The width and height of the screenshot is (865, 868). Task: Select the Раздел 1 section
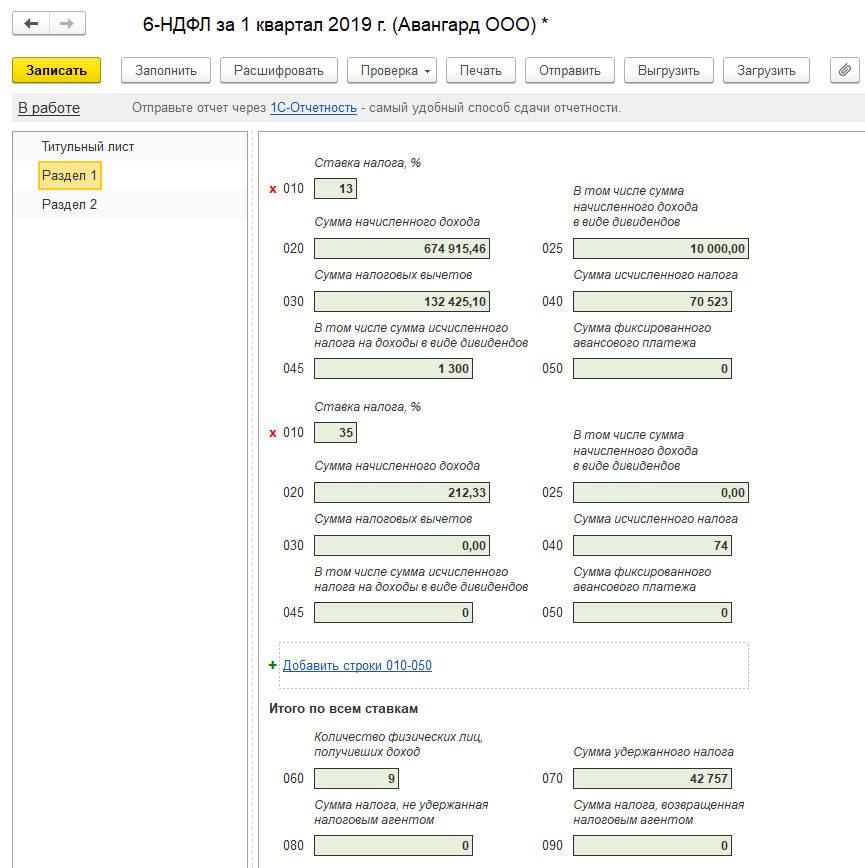point(70,176)
